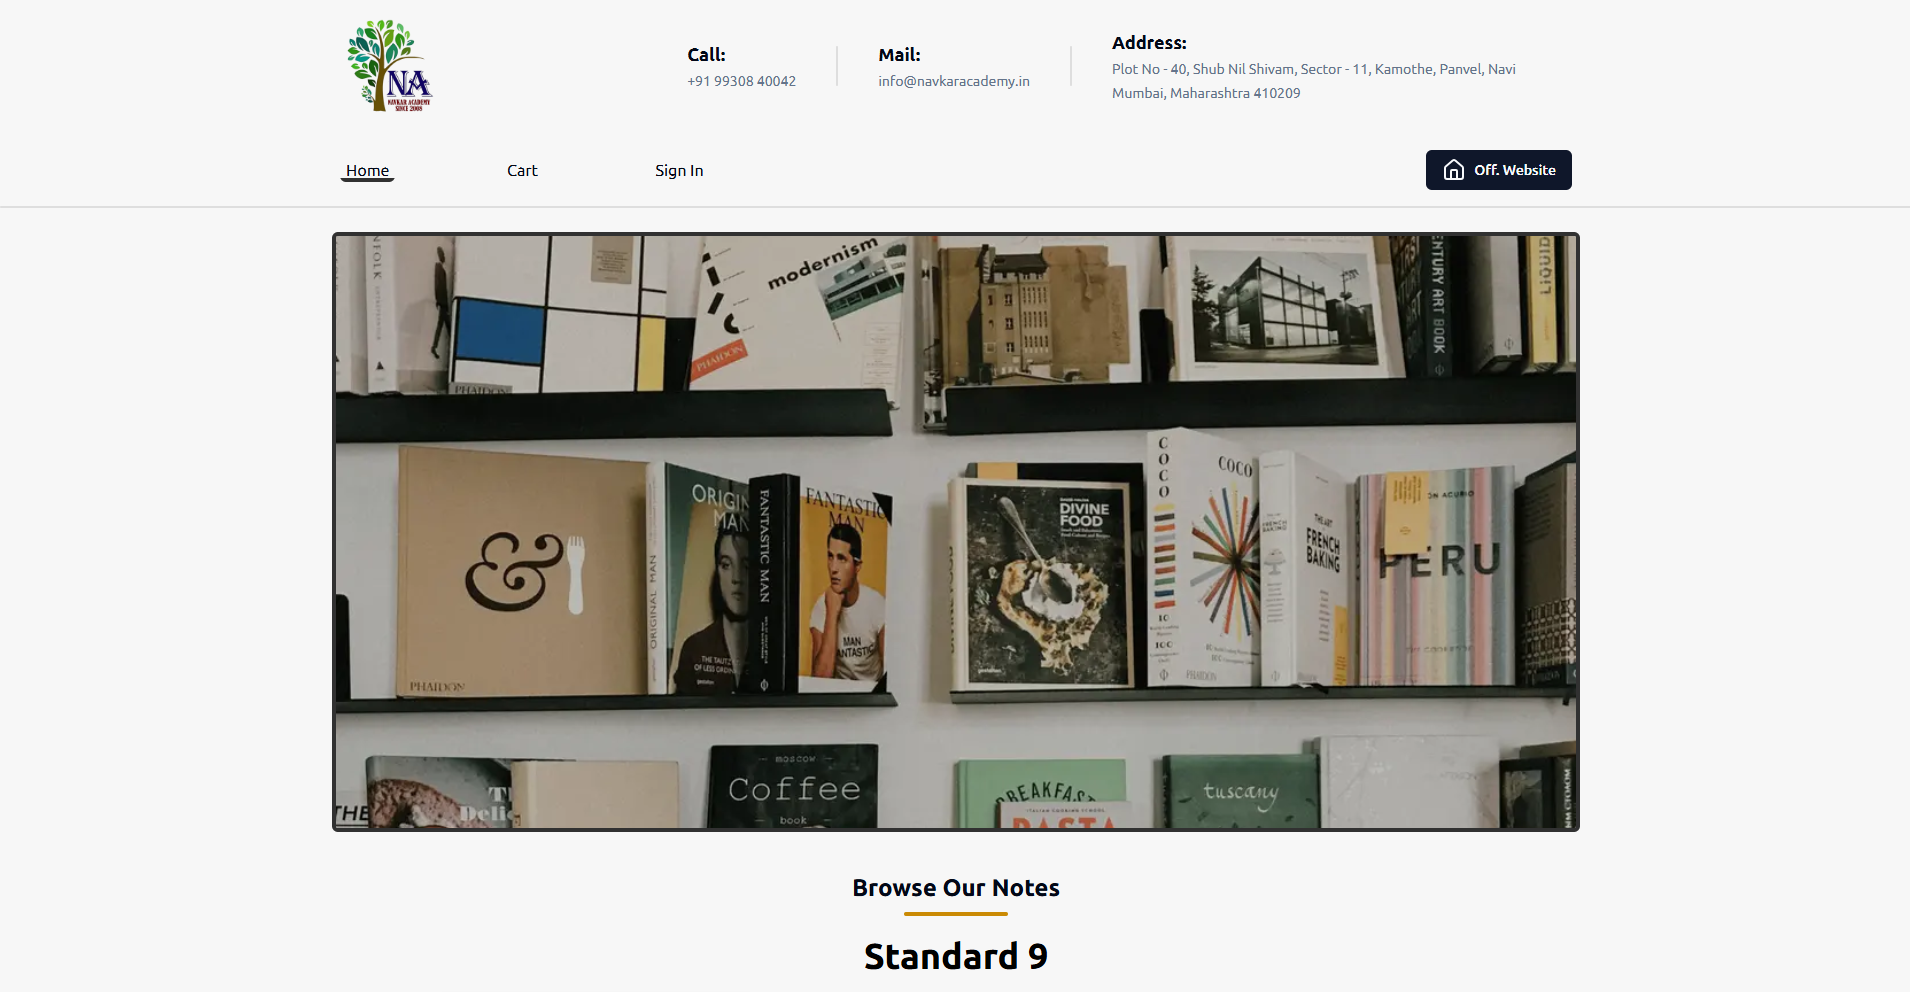Click the Navkar Academy tree logo
Viewport: 1910px width, 992px height.
coord(389,65)
